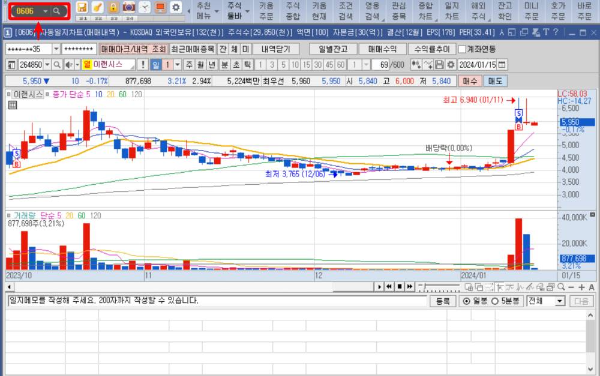
Task: Toggle the 분 minute period button
Action: (225, 65)
